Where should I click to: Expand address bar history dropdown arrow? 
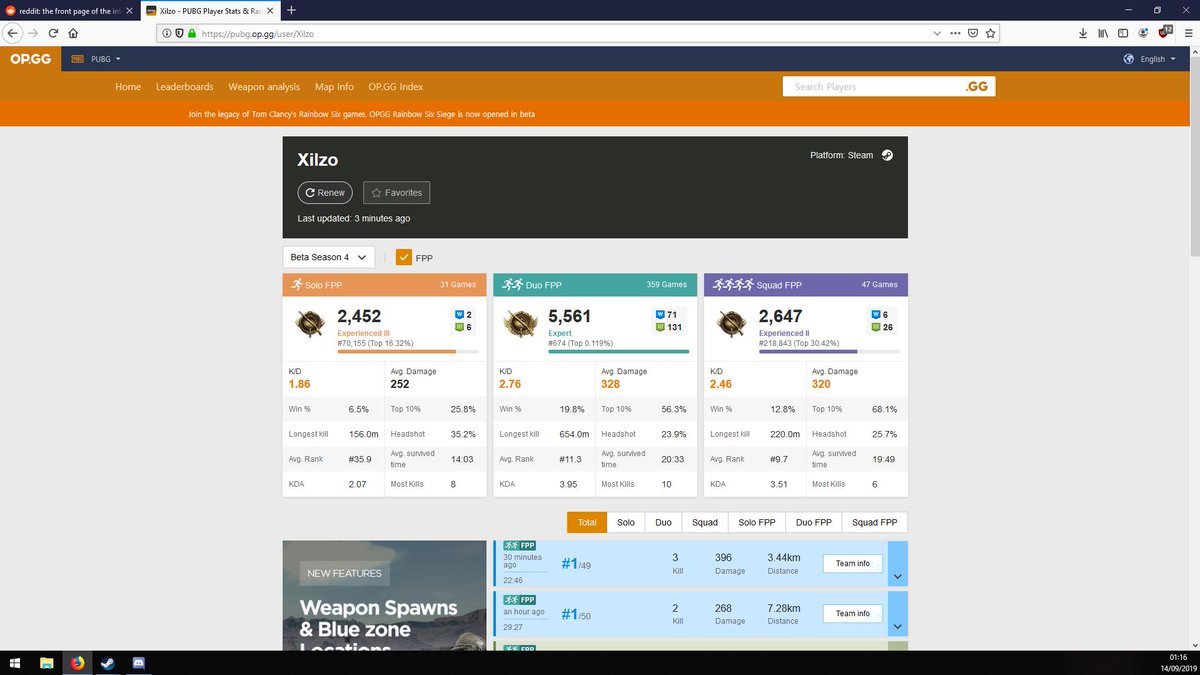coord(937,33)
